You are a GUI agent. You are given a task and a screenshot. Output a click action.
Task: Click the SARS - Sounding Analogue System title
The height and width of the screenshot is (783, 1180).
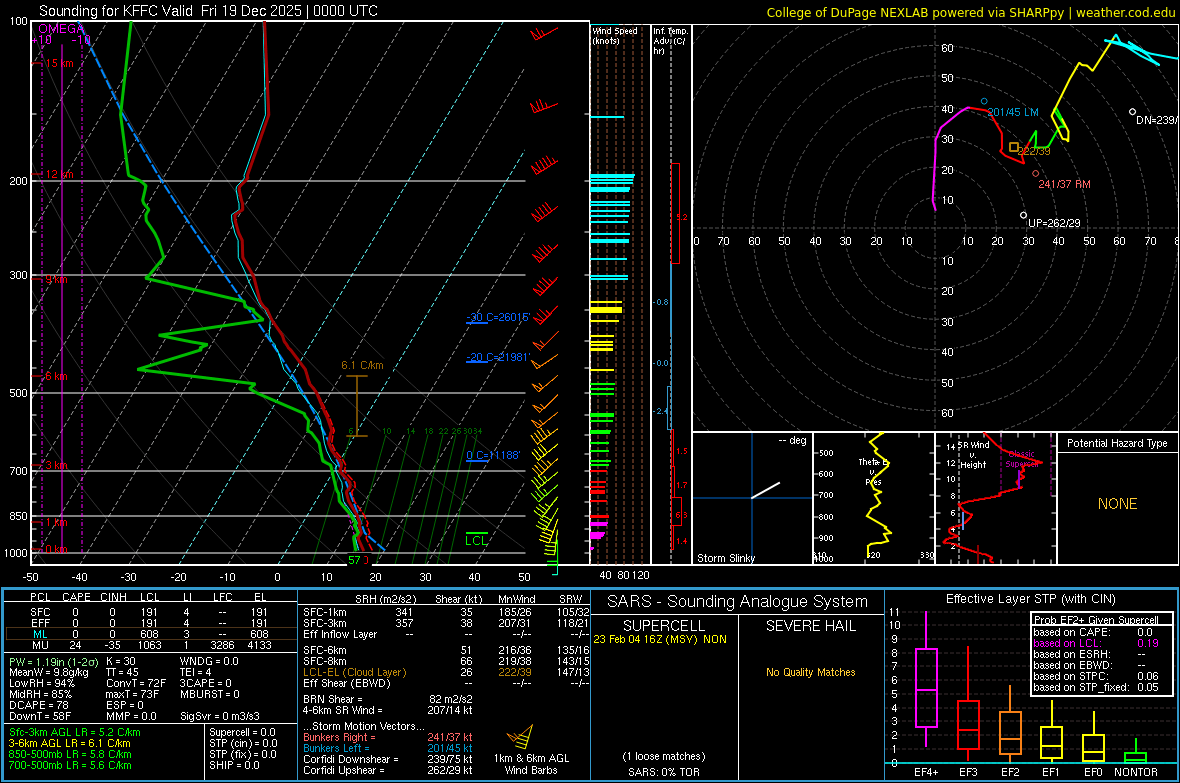click(x=738, y=602)
